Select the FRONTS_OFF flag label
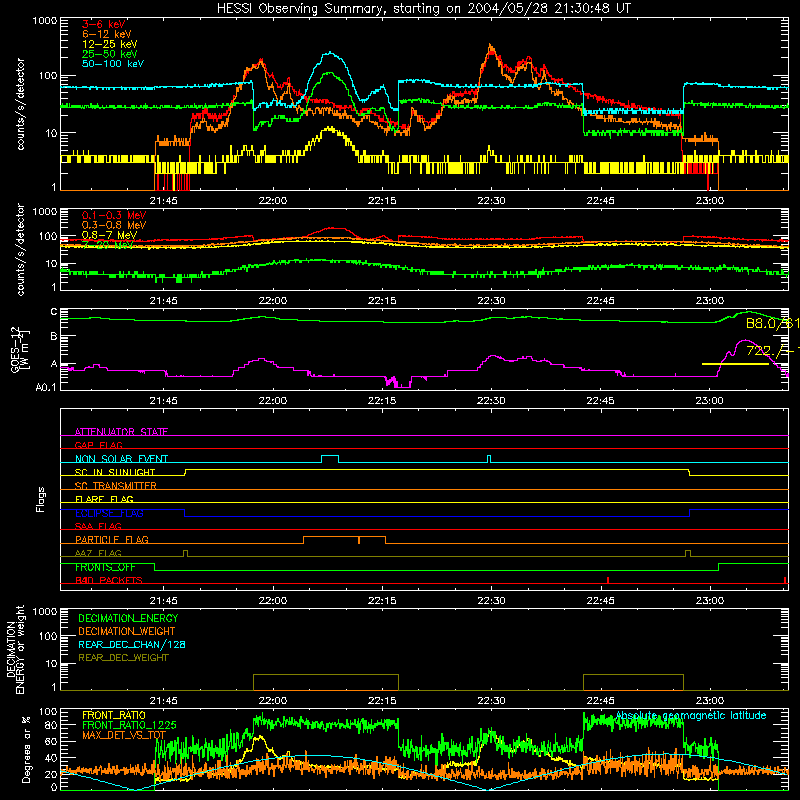Viewport: 800px width, 800px height. tap(105, 567)
